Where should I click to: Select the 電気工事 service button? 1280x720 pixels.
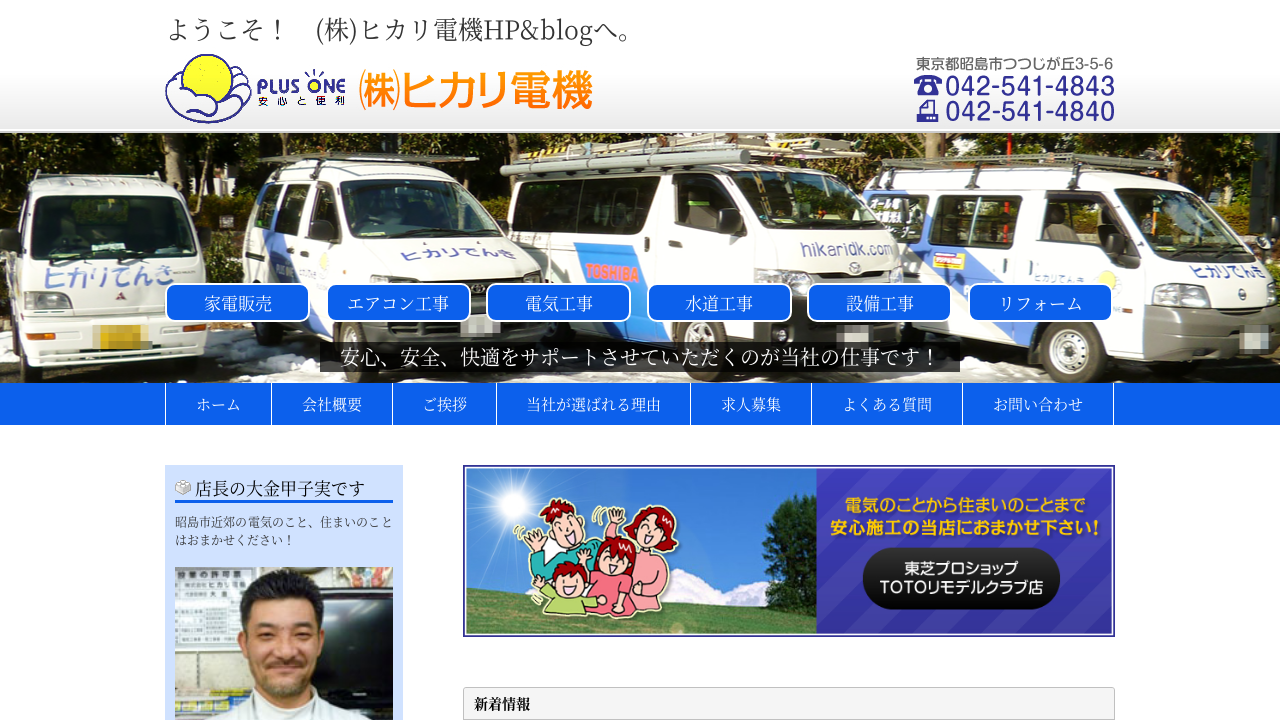(x=558, y=303)
